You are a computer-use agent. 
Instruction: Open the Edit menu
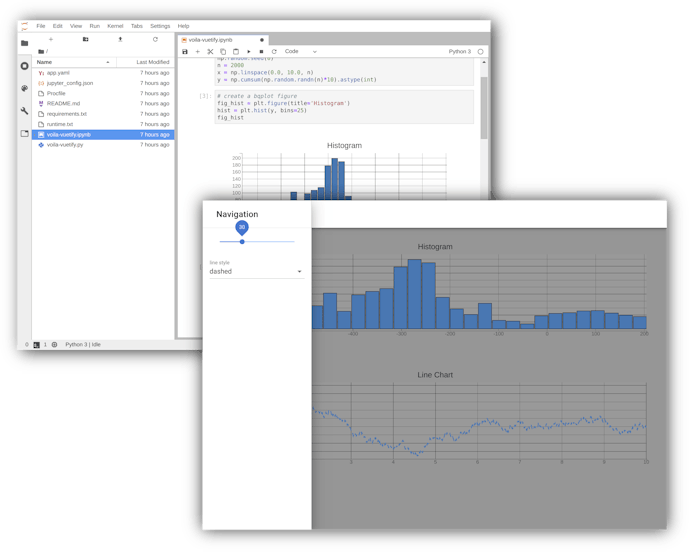(57, 26)
